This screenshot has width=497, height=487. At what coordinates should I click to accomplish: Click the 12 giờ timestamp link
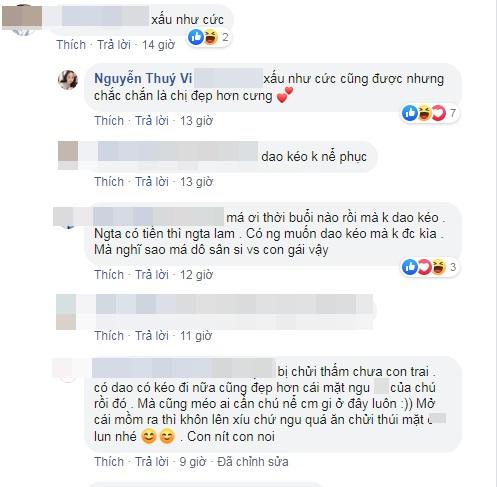196,275
